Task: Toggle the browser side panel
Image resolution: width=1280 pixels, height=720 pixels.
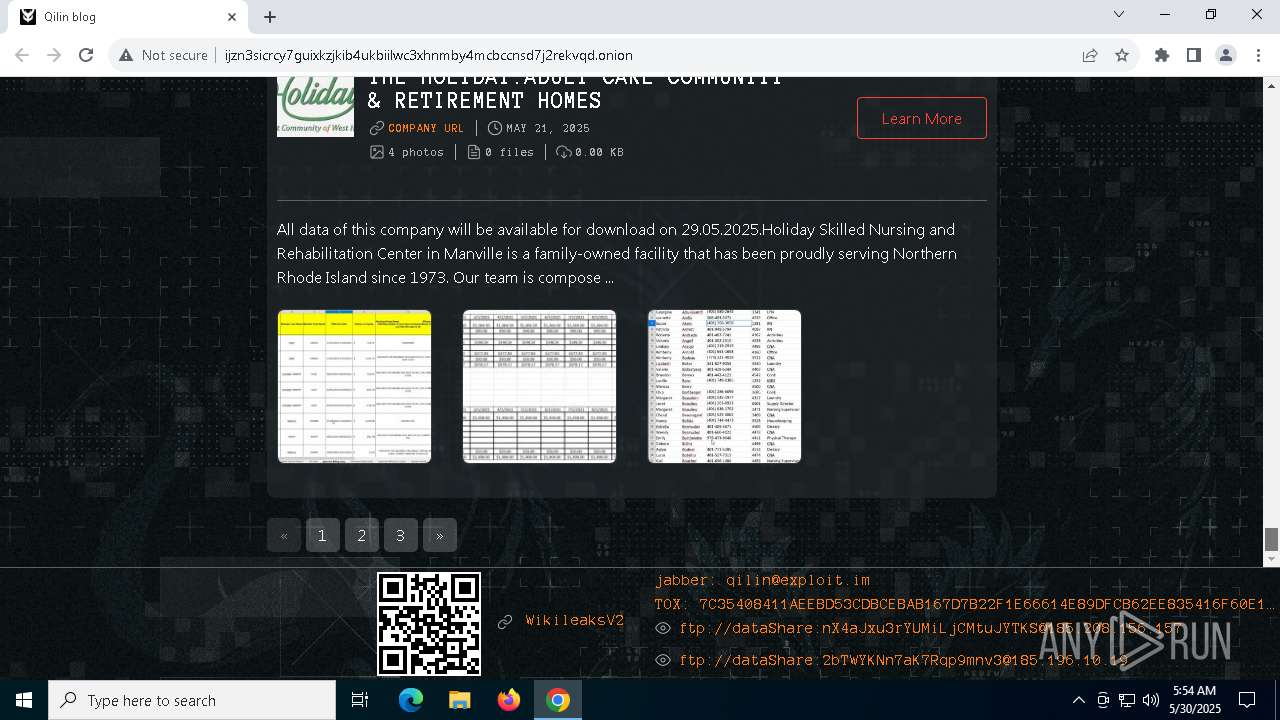Action: (x=1194, y=55)
